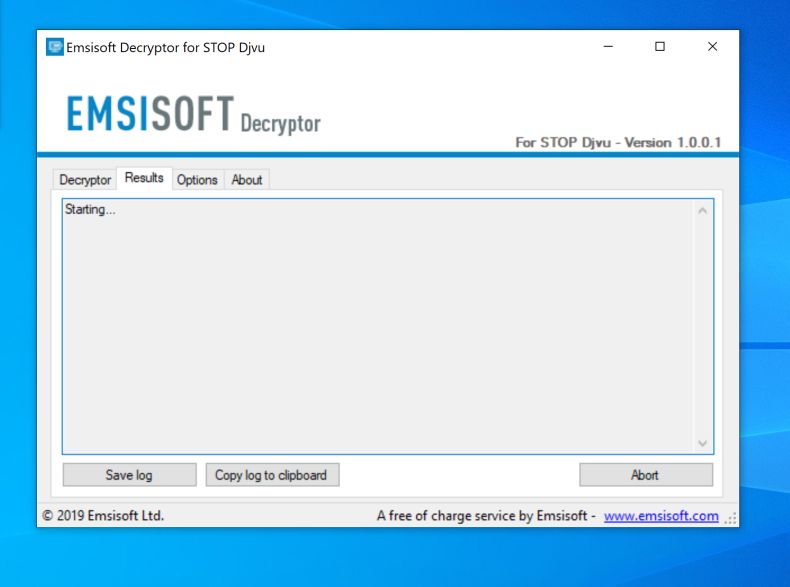Open the Options tab
This screenshot has width=790, height=587.
click(x=197, y=180)
